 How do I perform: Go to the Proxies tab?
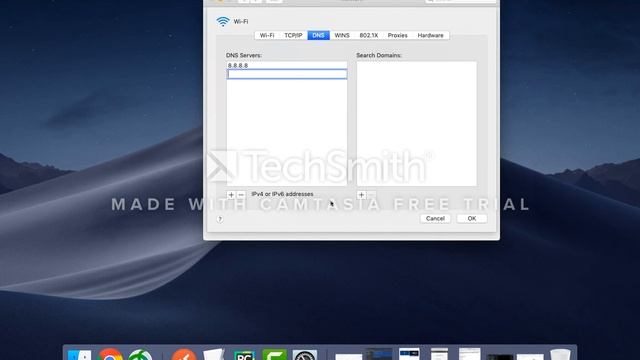click(398, 36)
